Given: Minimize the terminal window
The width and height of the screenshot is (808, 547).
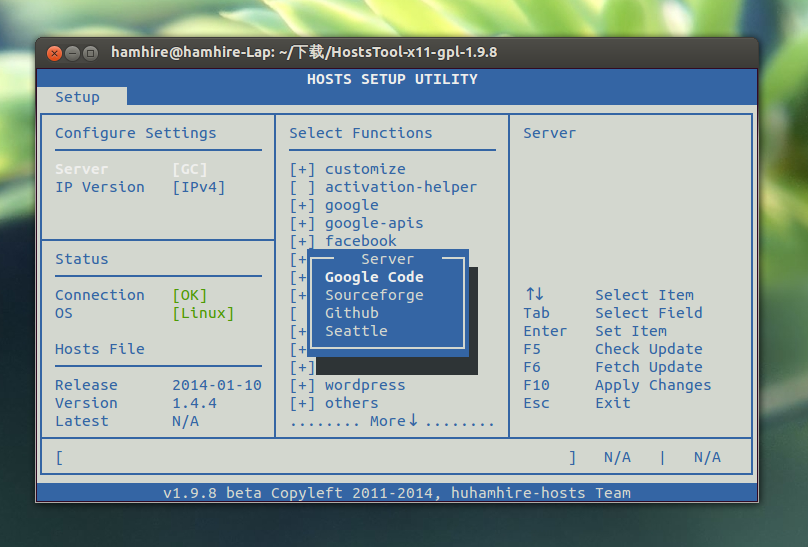Looking at the screenshot, I should (x=73, y=53).
